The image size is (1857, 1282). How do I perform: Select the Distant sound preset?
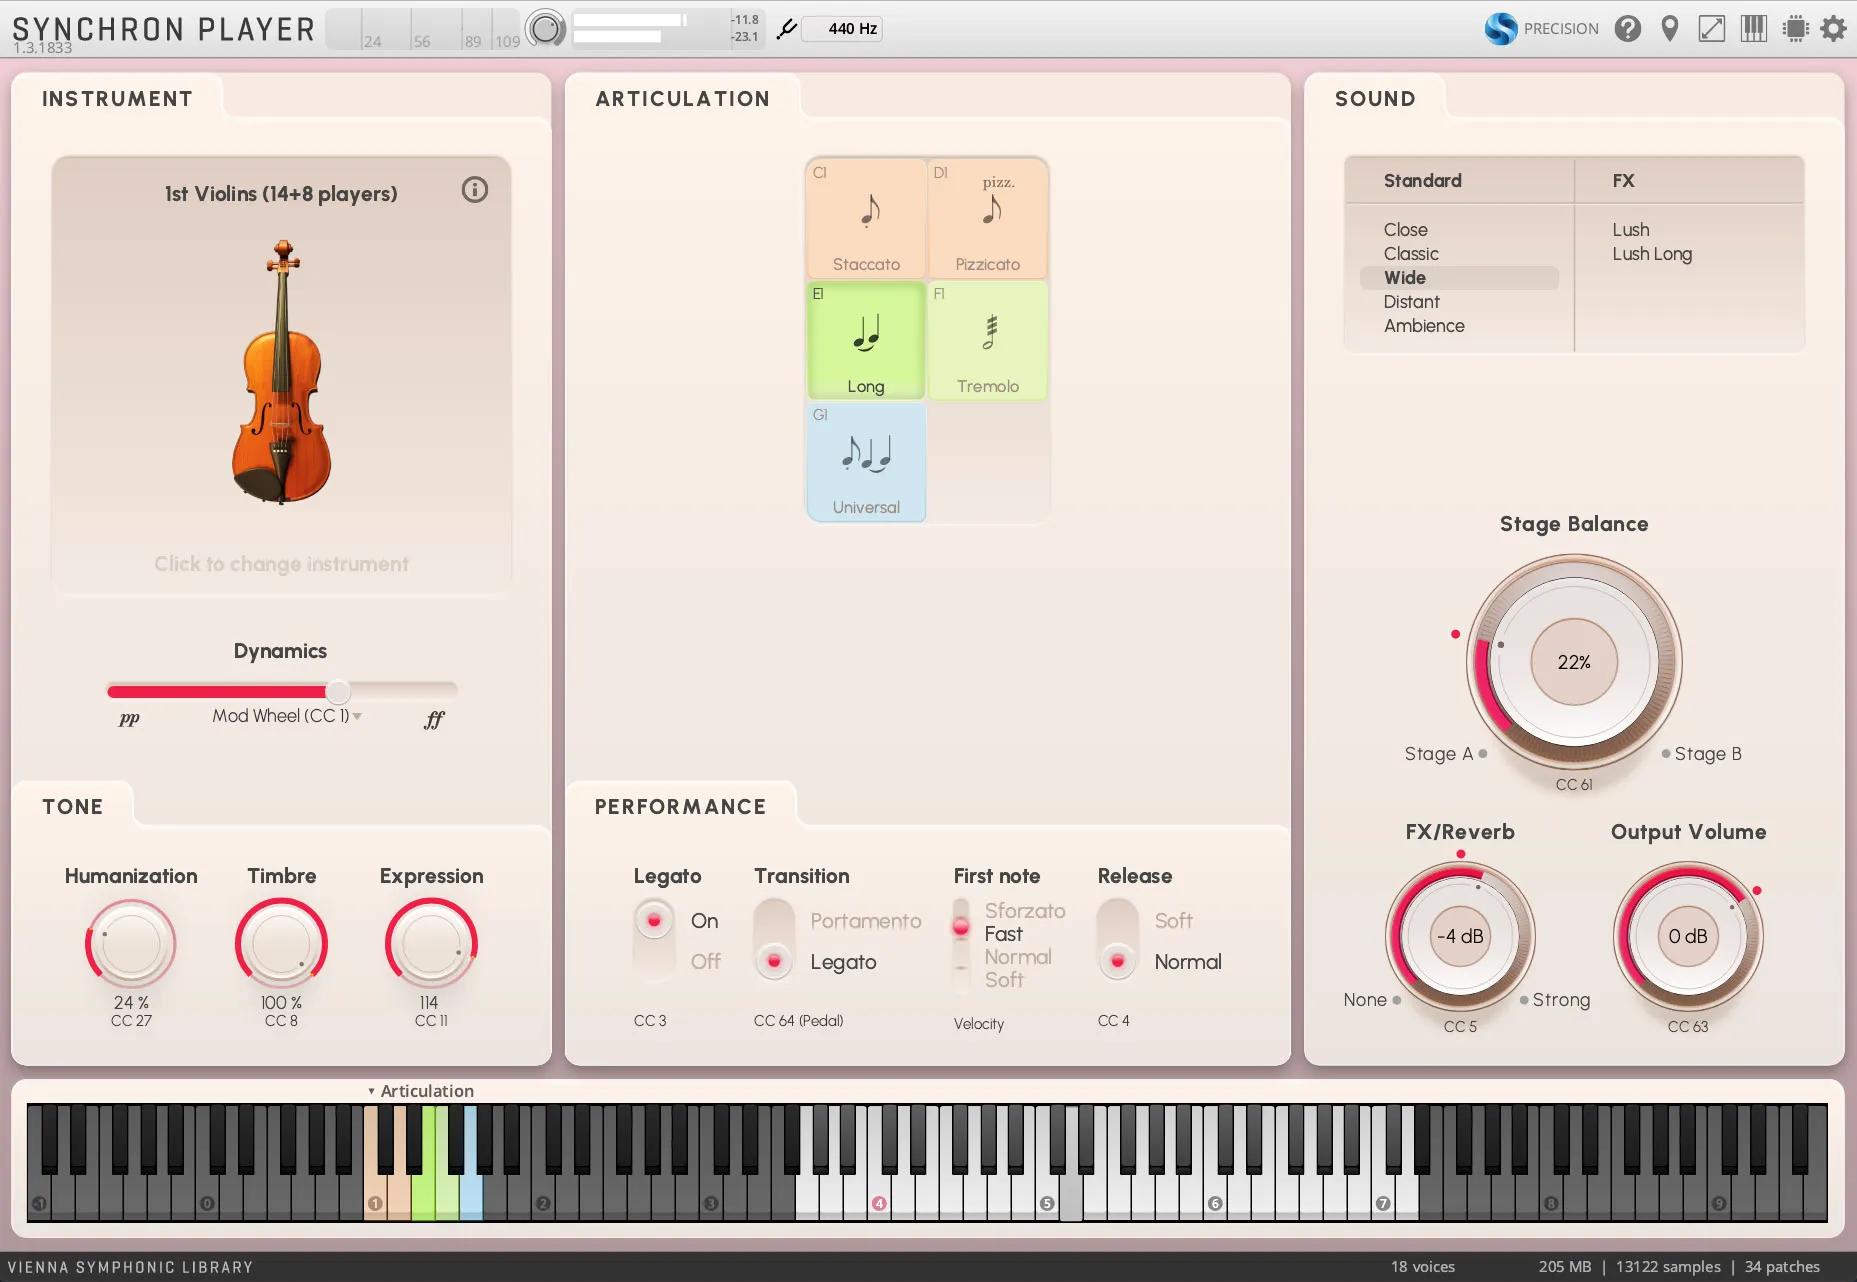pos(1411,302)
